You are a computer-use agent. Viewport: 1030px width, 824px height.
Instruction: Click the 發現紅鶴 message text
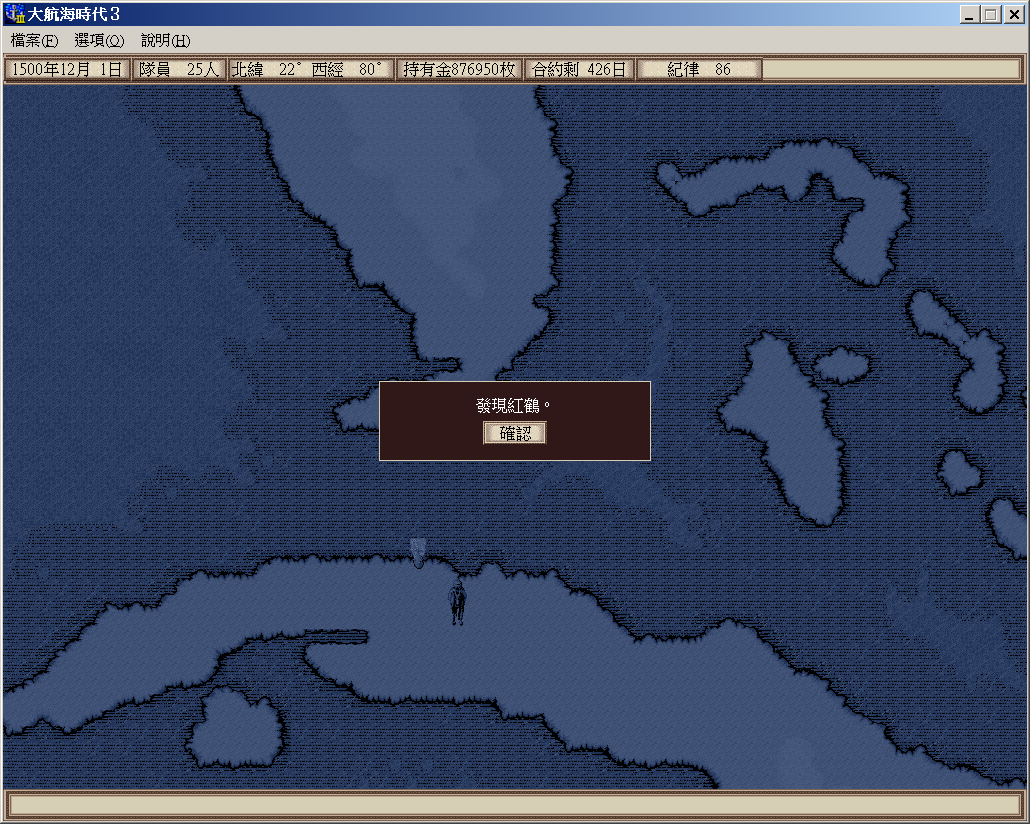click(x=514, y=405)
